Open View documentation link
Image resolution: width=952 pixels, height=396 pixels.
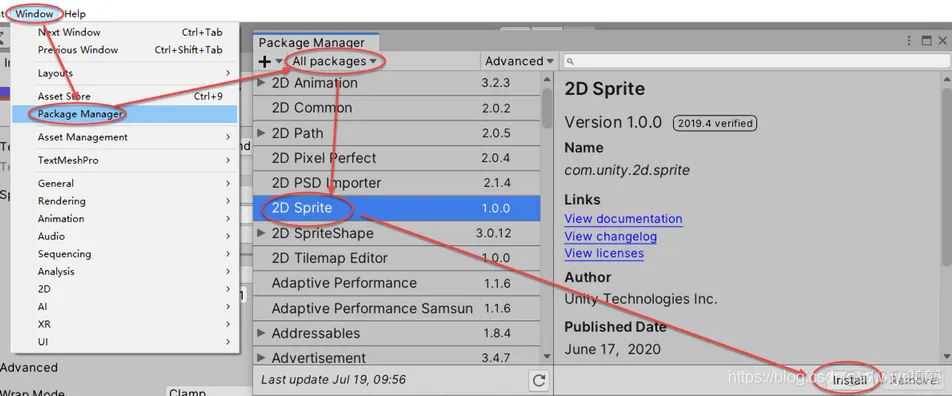tap(624, 219)
